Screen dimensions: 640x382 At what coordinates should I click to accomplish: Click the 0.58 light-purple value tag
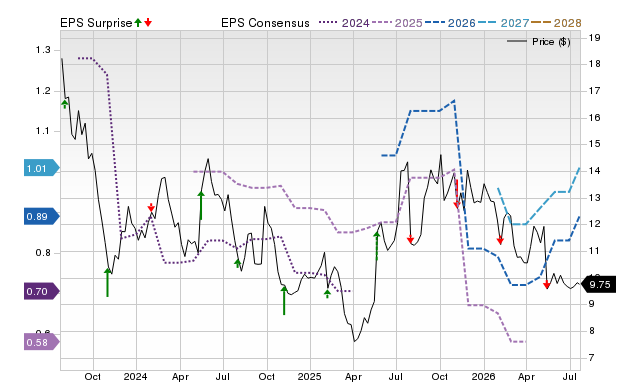click(42, 342)
